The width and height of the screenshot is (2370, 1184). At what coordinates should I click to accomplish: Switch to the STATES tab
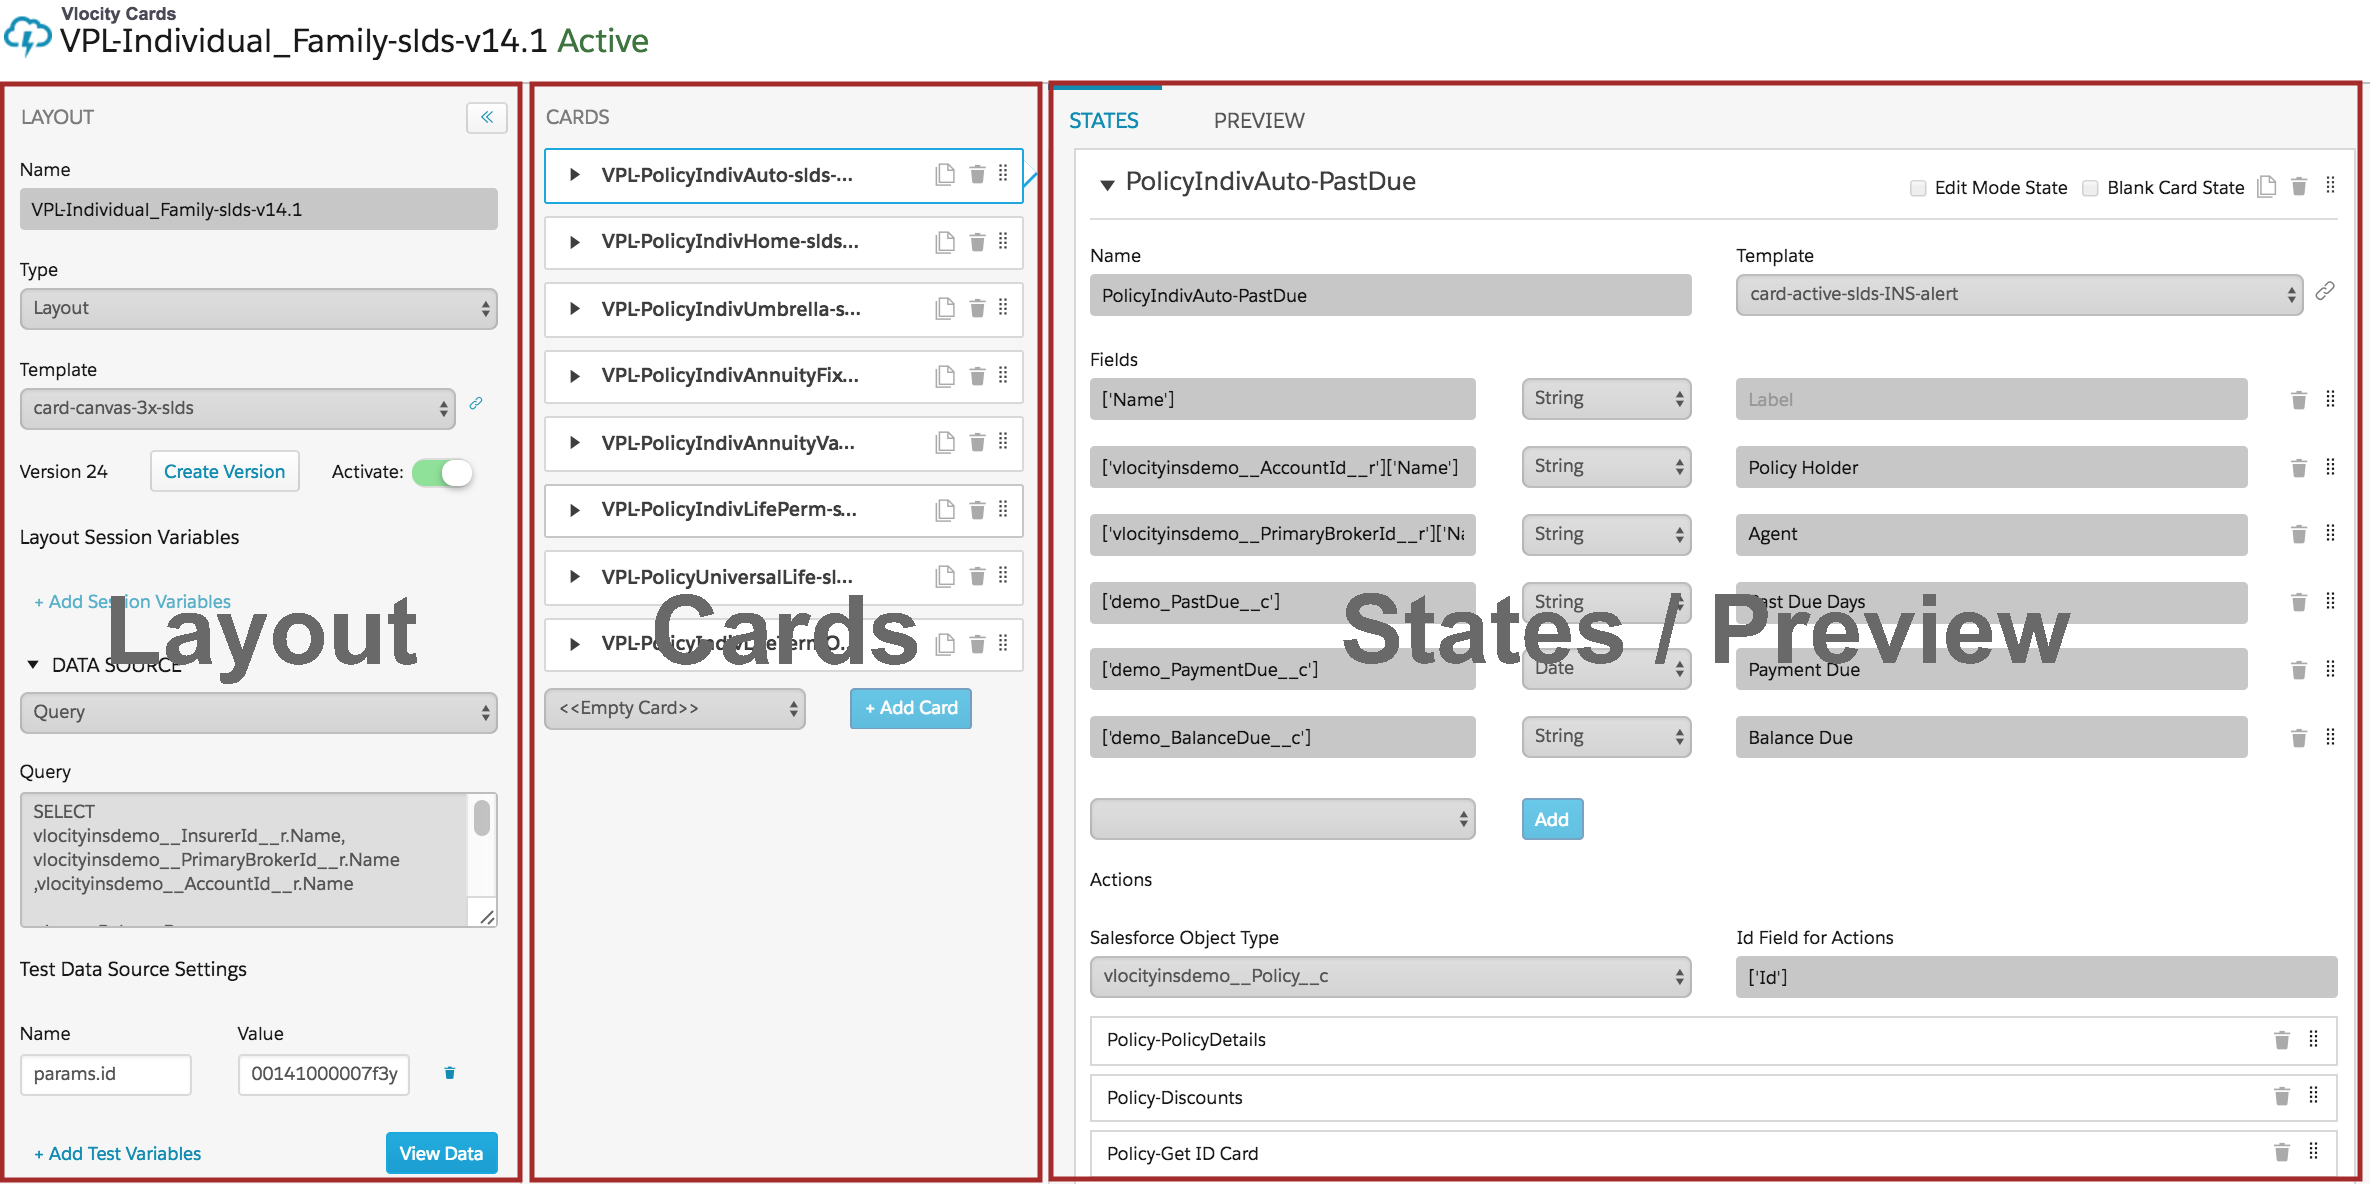1104,120
